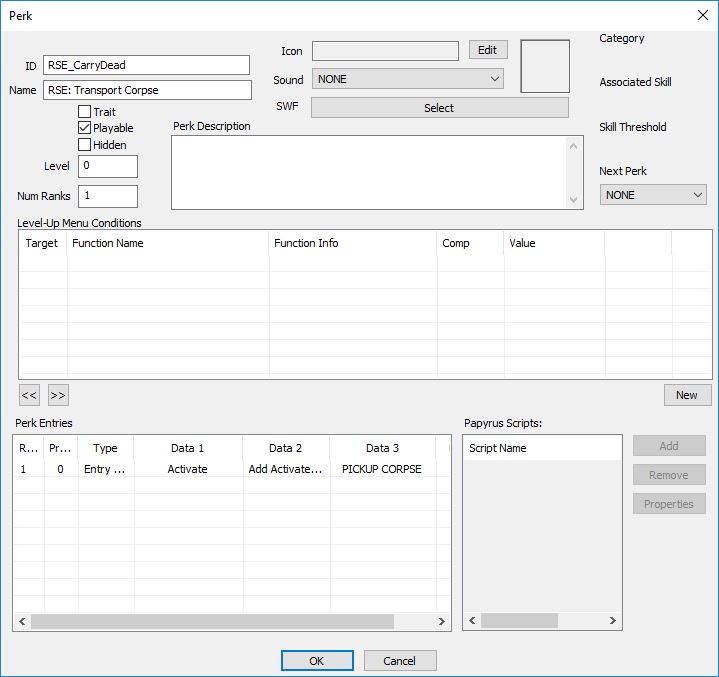Click the SWF Select button
Image resolution: width=719 pixels, height=677 pixels.
tap(440, 108)
